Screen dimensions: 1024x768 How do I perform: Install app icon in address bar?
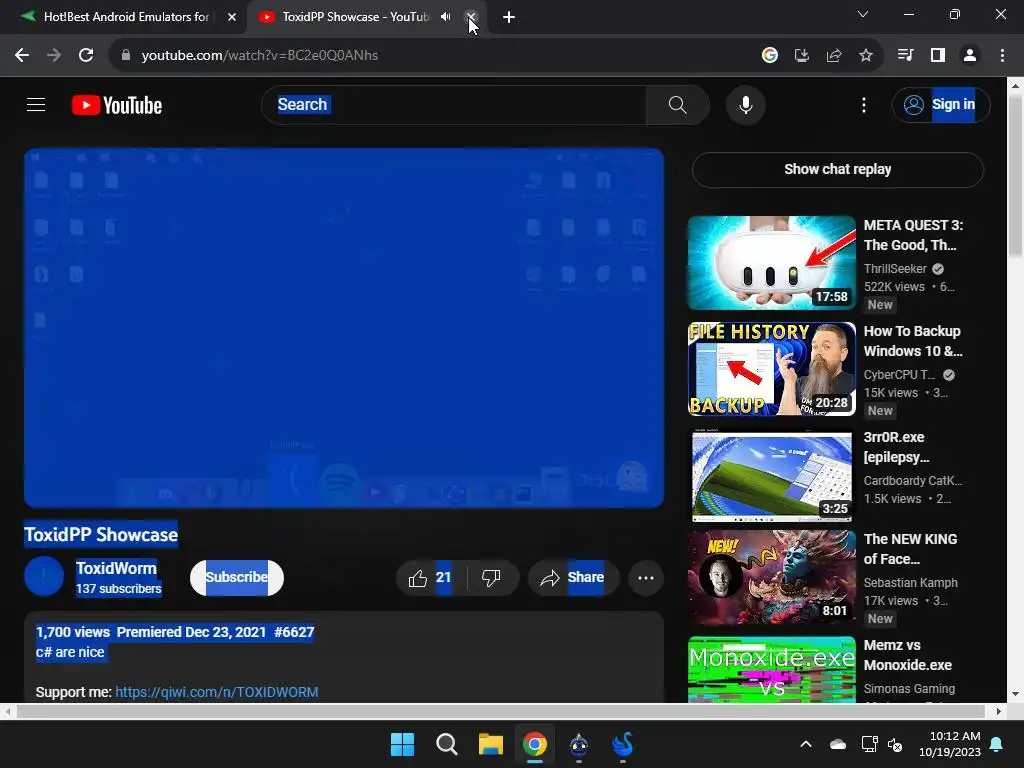tap(801, 56)
